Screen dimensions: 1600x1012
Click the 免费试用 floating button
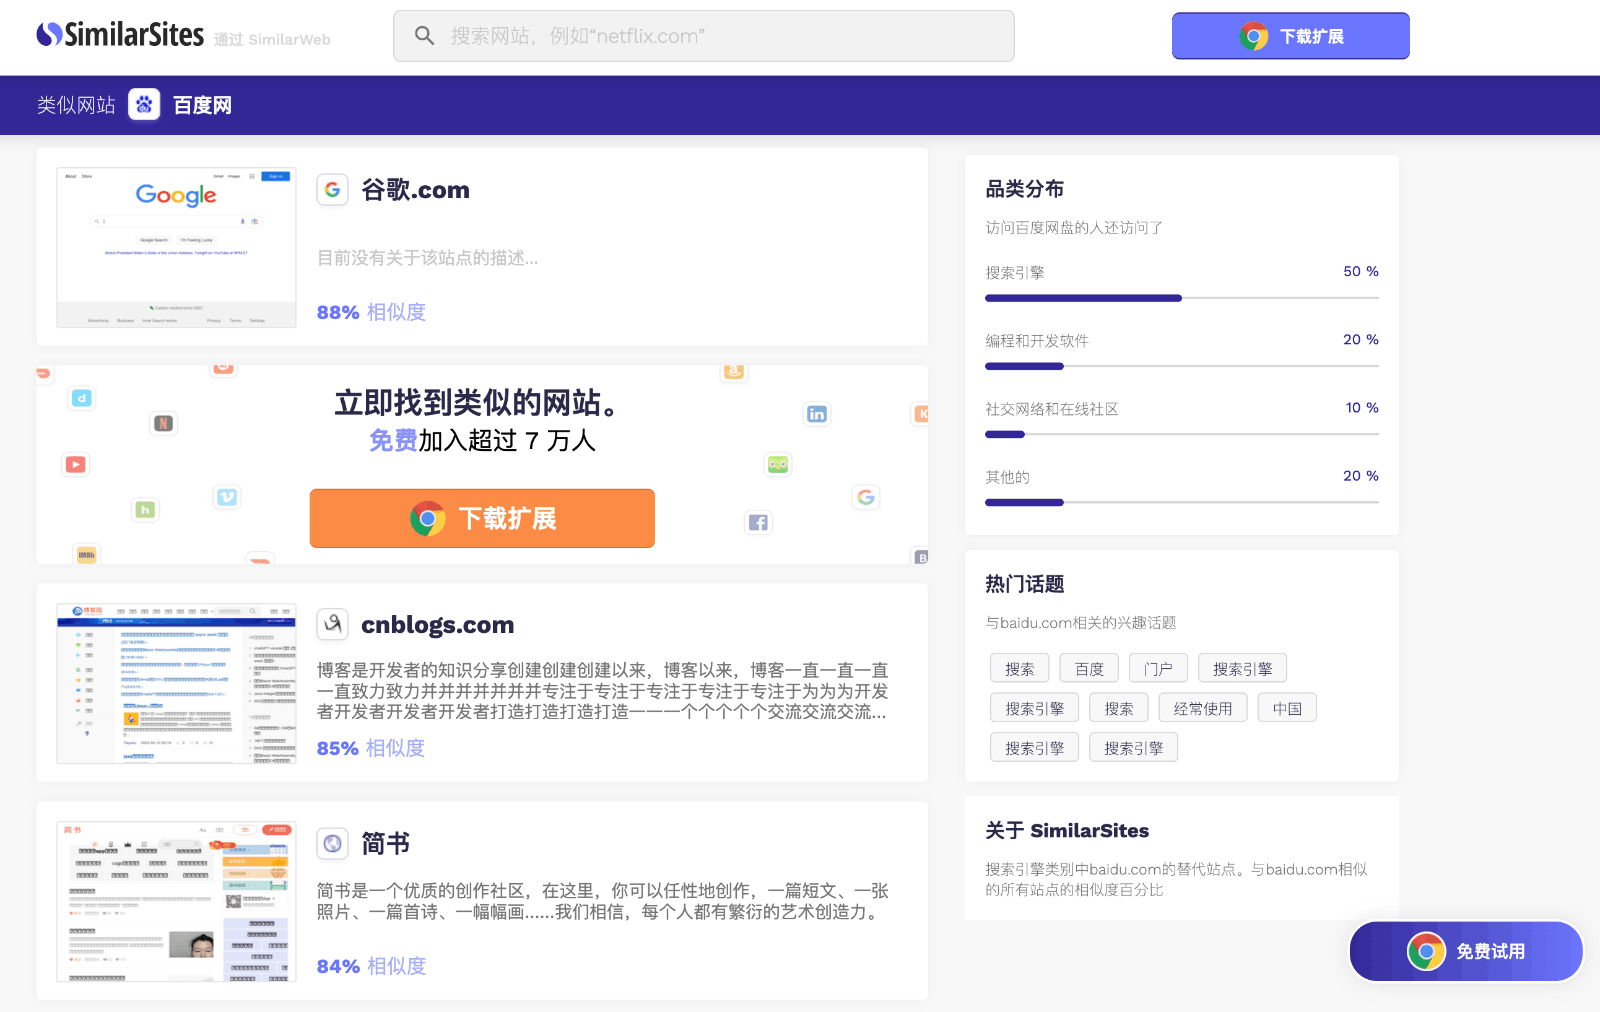[1466, 951]
